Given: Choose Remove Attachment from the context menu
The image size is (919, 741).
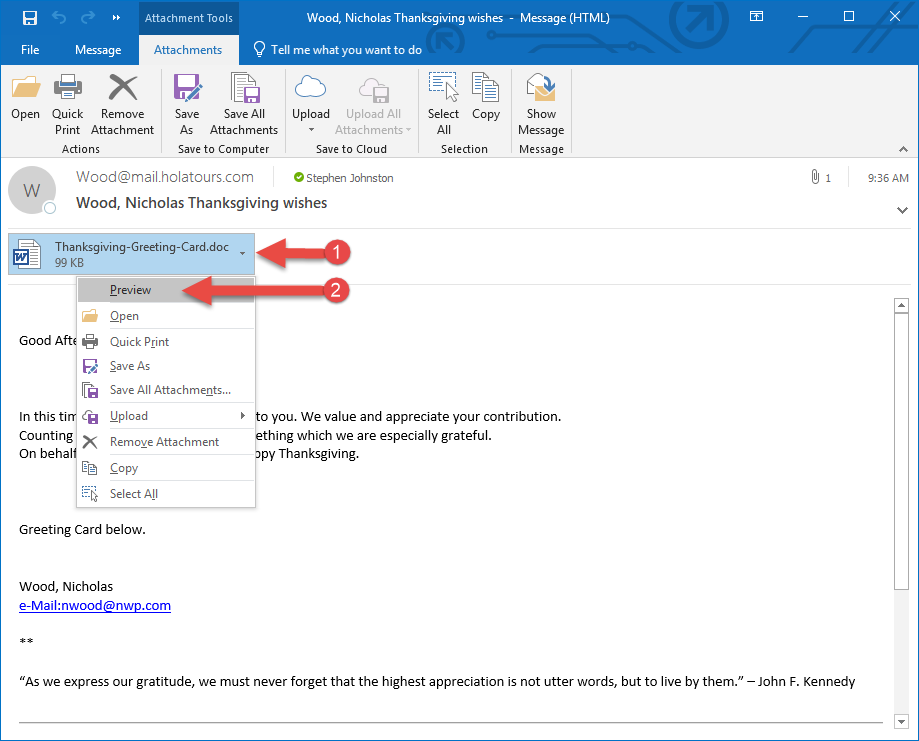Looking at the screenshot, I should (x=166, y=442).
